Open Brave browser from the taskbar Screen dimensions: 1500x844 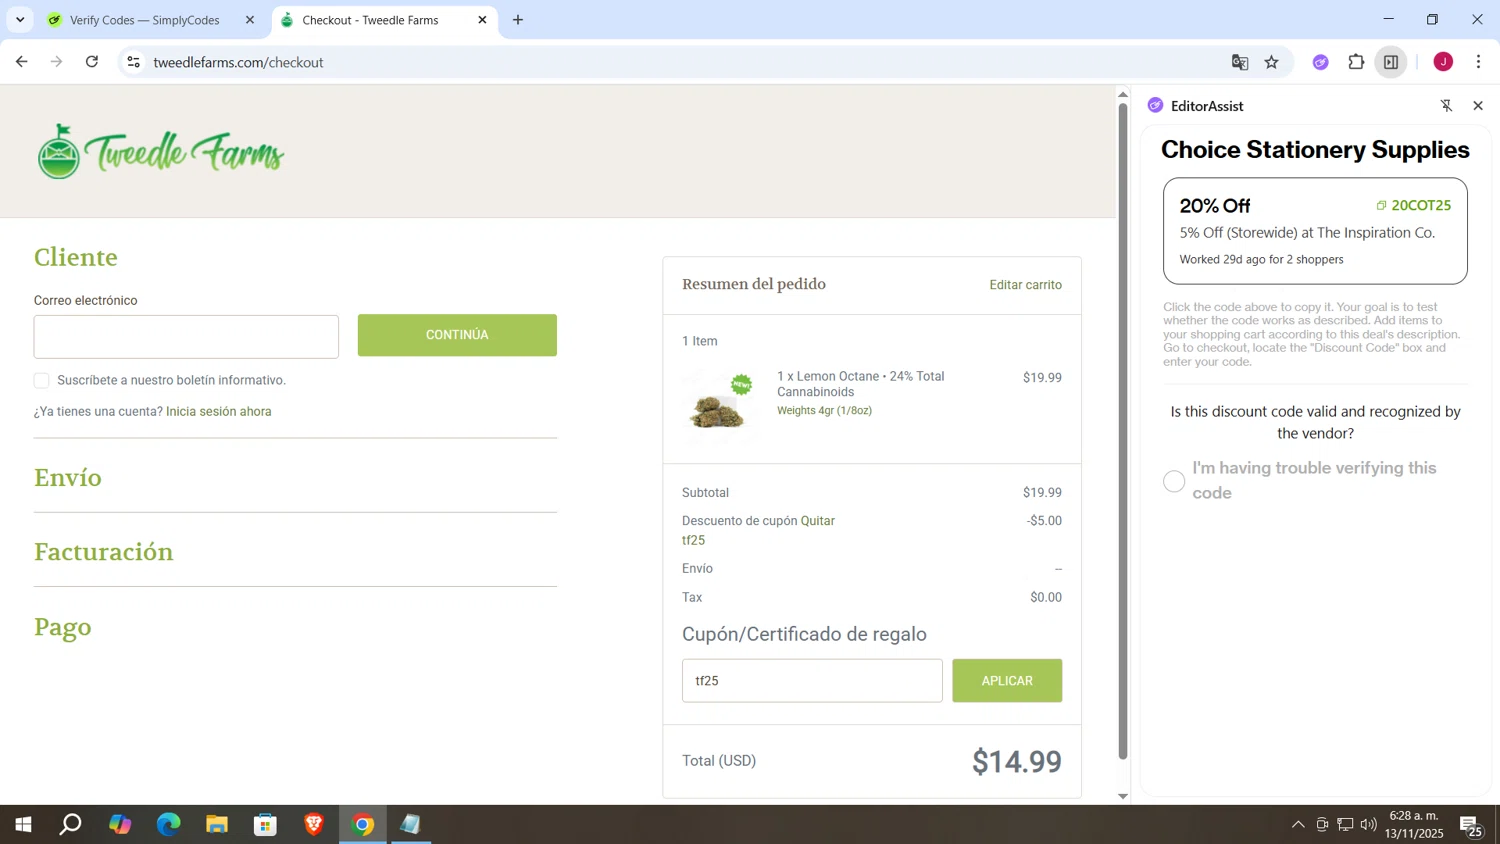(x=314, y=825)
